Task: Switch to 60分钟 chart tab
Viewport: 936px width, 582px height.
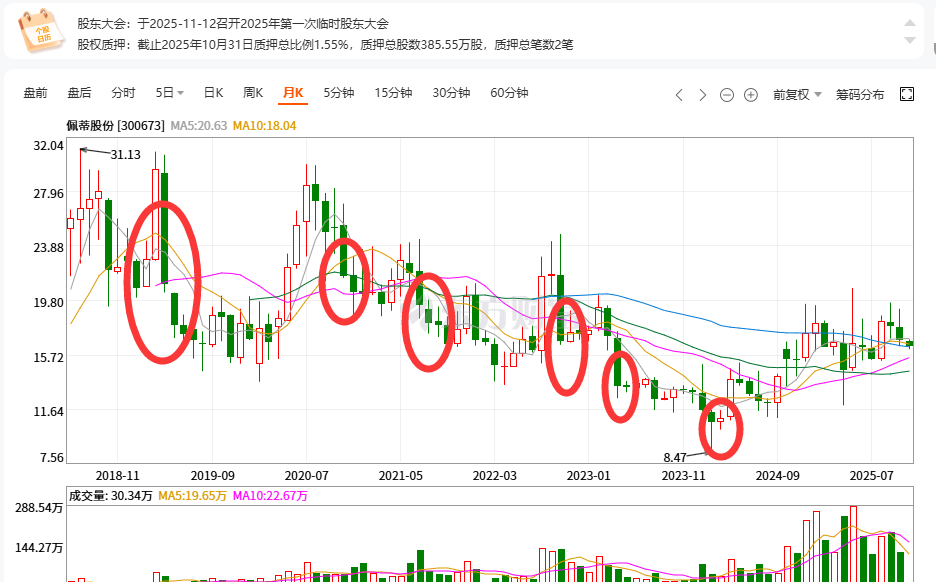Action: click(509, 93)
